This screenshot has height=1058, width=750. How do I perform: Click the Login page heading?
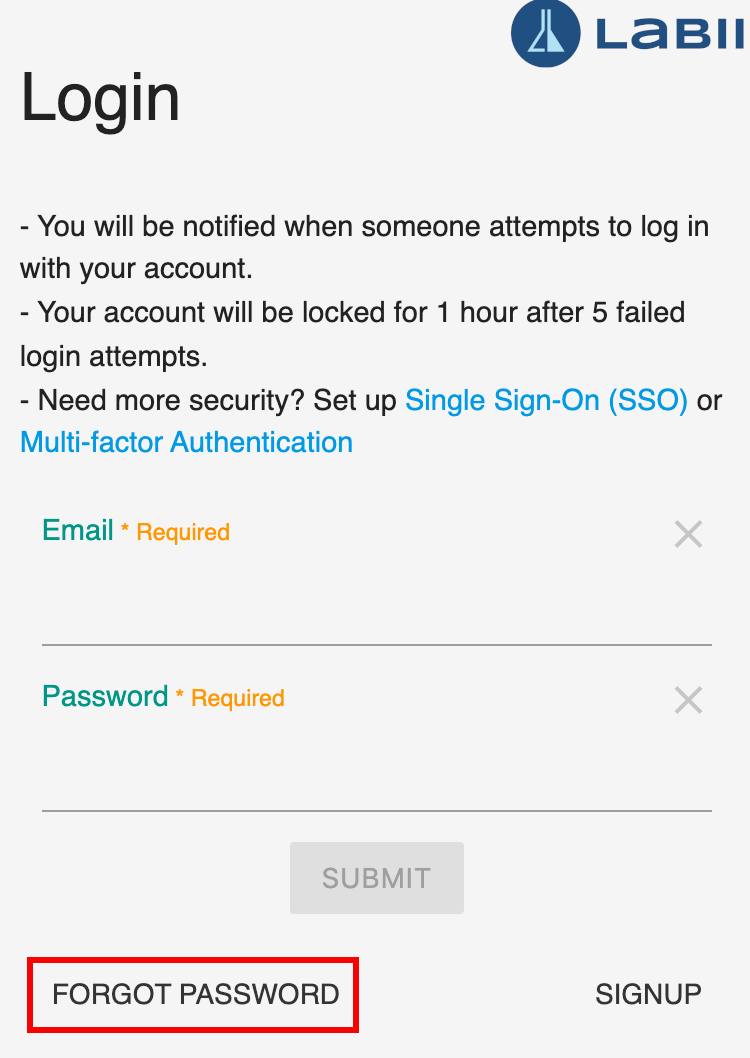click(100, 99)
